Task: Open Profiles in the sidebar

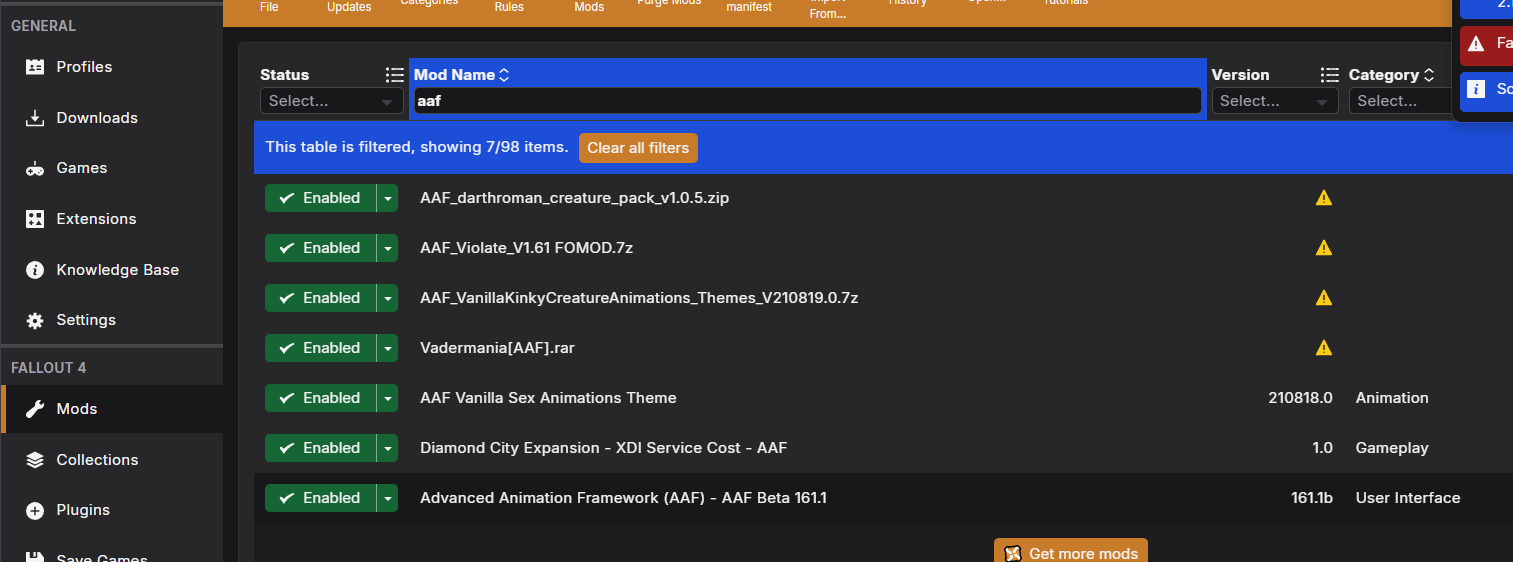Action: click(x=84, y=67)
